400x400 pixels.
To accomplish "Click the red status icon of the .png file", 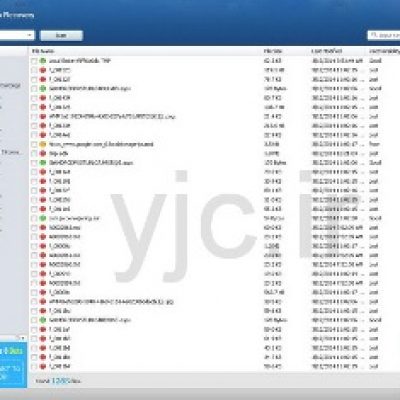I will click(43, 117).
